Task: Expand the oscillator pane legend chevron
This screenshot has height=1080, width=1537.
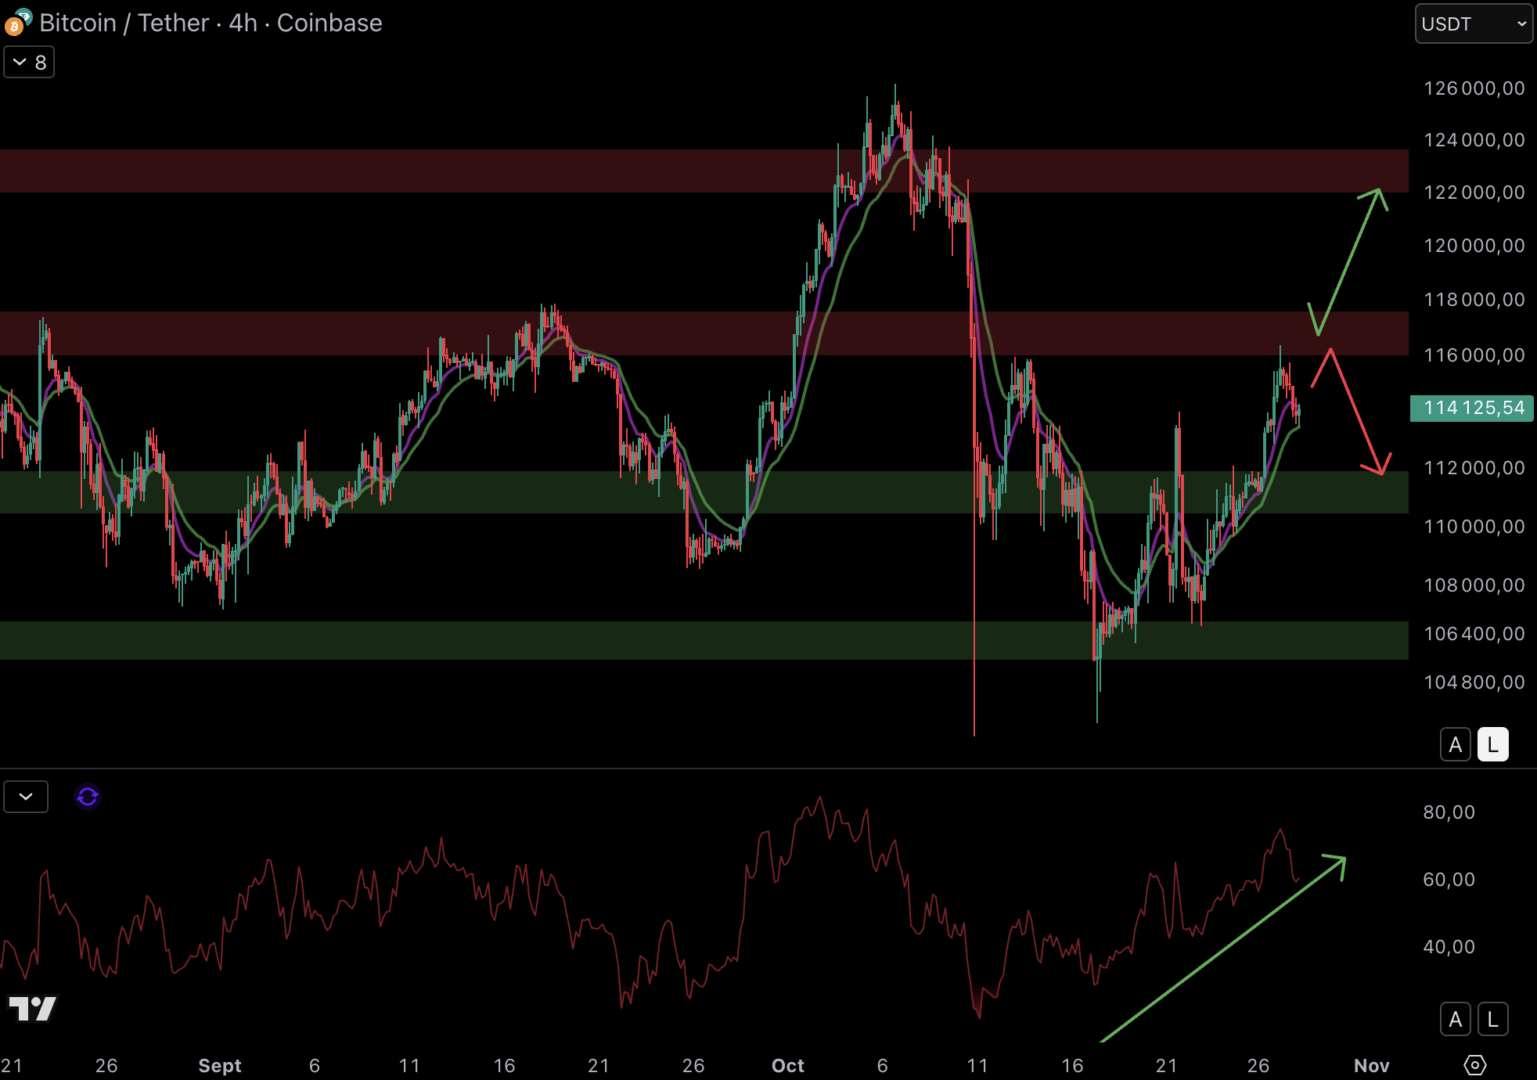Action: [x=26, y=797]
